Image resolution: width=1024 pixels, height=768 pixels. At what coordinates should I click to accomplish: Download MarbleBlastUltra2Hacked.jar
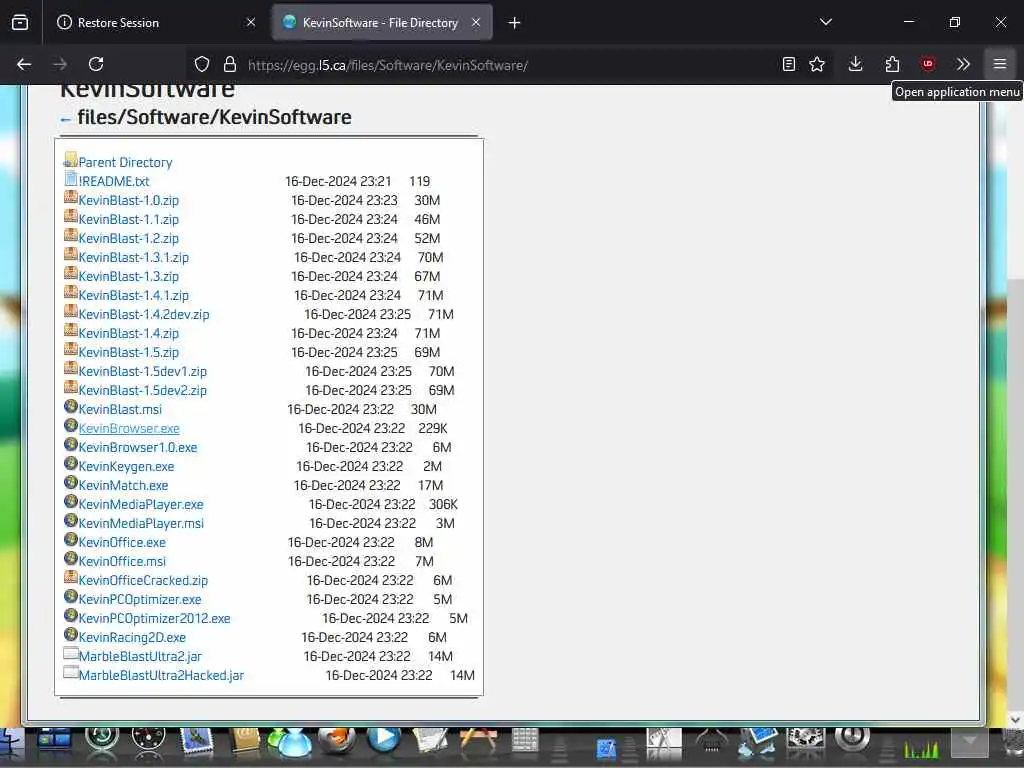click(x=161, y=675)
